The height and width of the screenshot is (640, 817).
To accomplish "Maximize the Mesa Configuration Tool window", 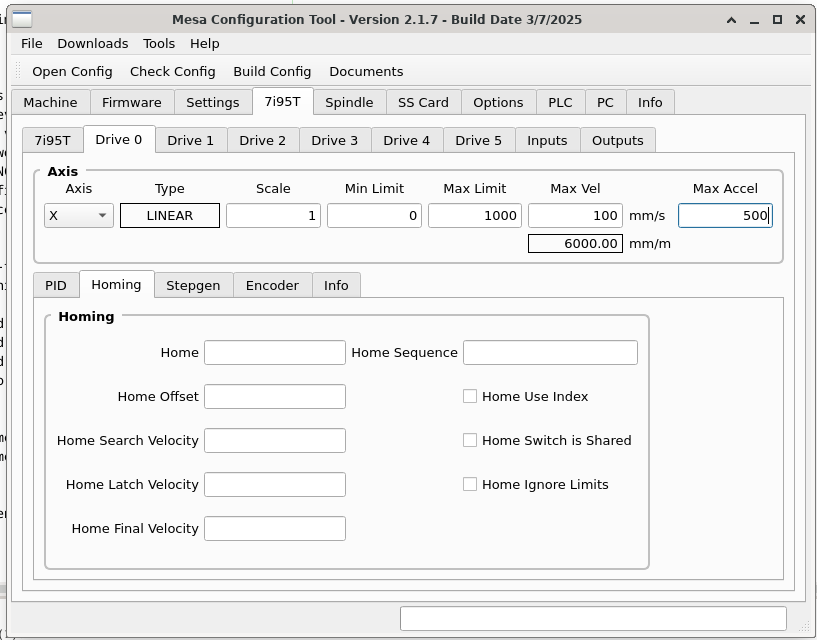I will (777, 20).
